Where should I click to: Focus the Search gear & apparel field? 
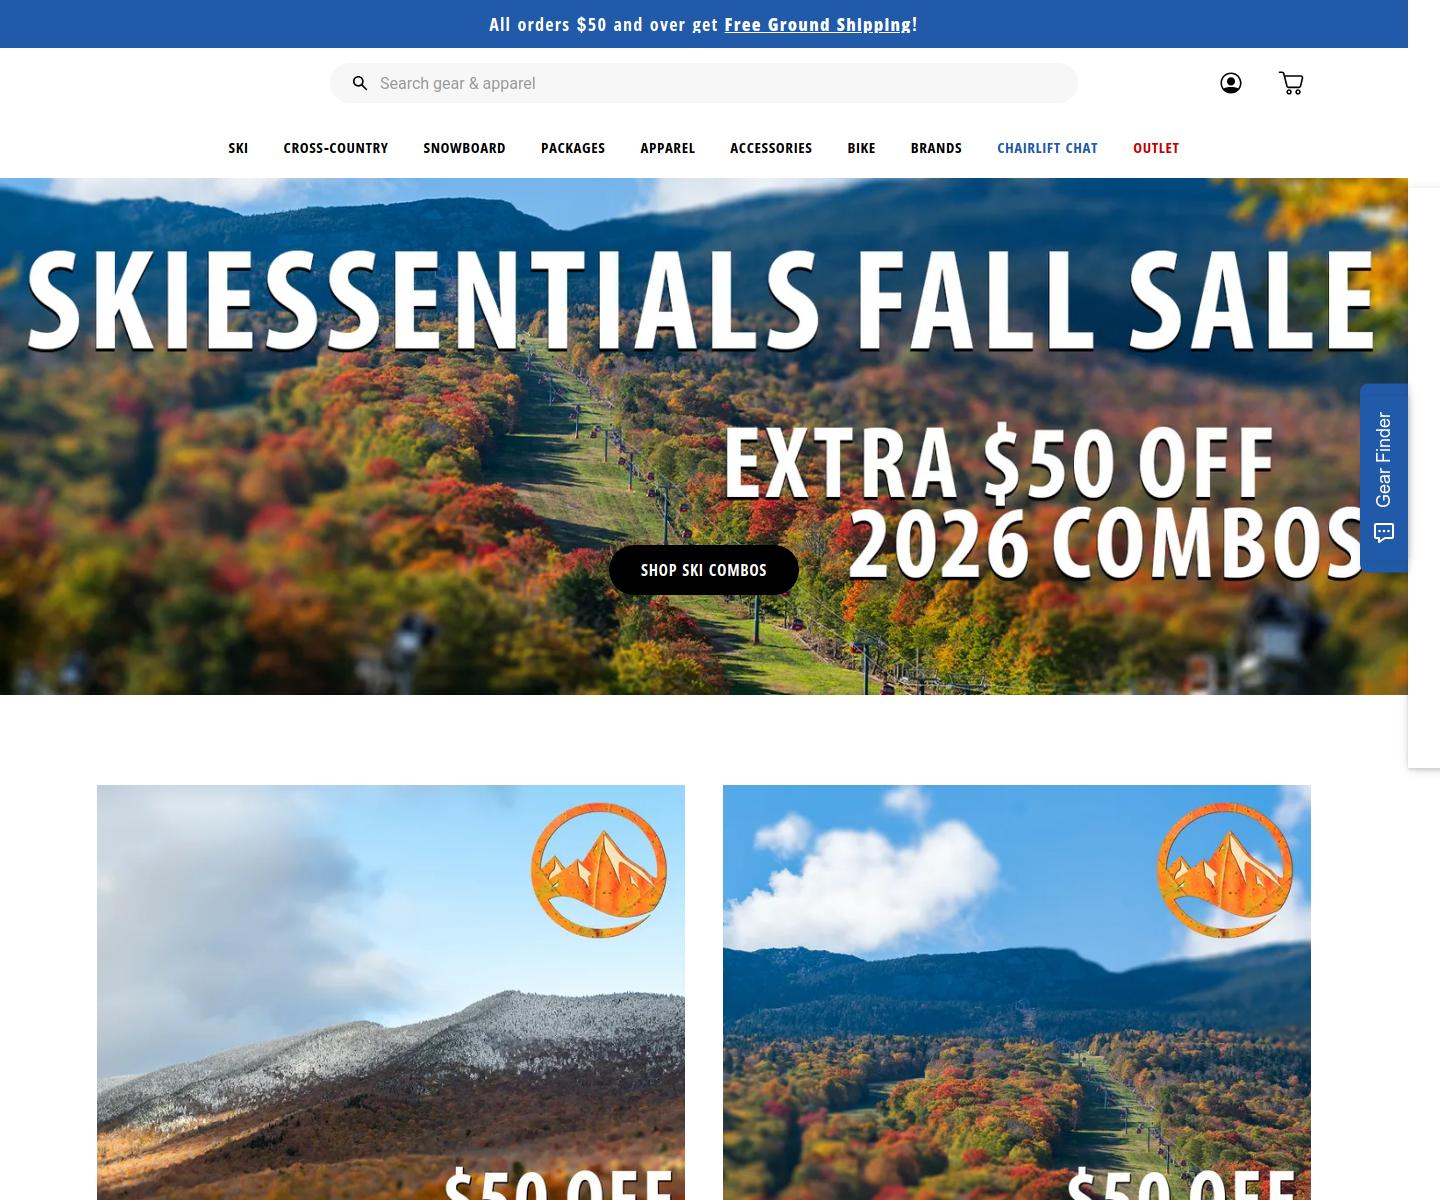[x=704, y=83]
